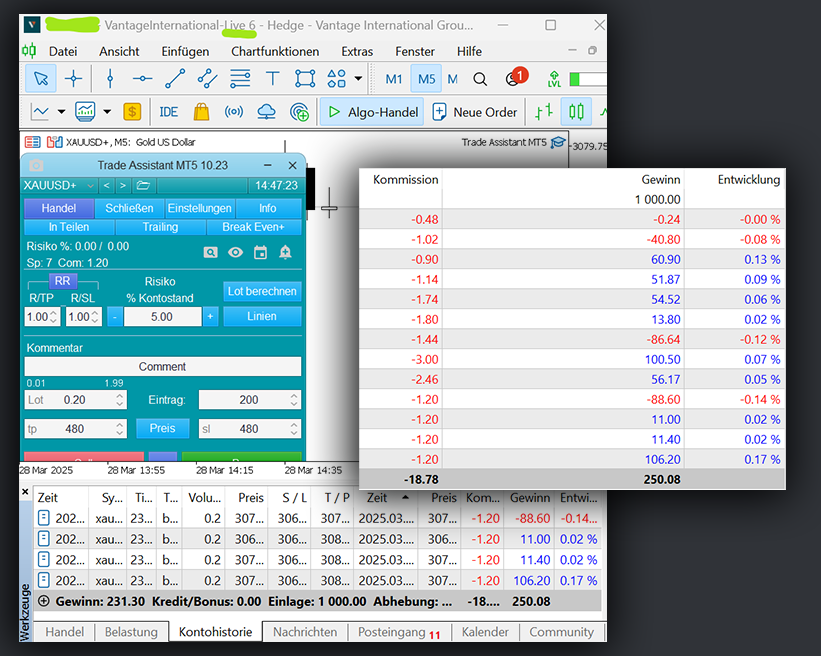
Task: Switch chart to M5 timeframe
Action: [x=426, y=79]
